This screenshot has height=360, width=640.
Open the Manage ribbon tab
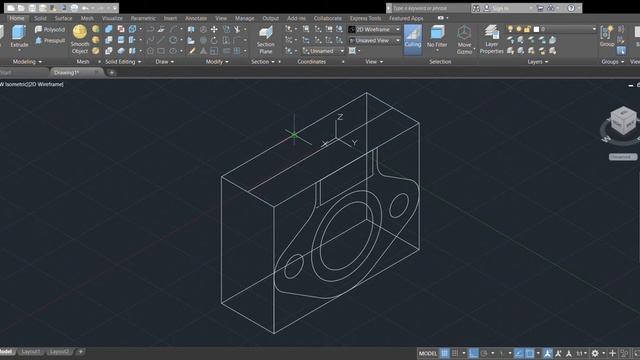point(244,18)
